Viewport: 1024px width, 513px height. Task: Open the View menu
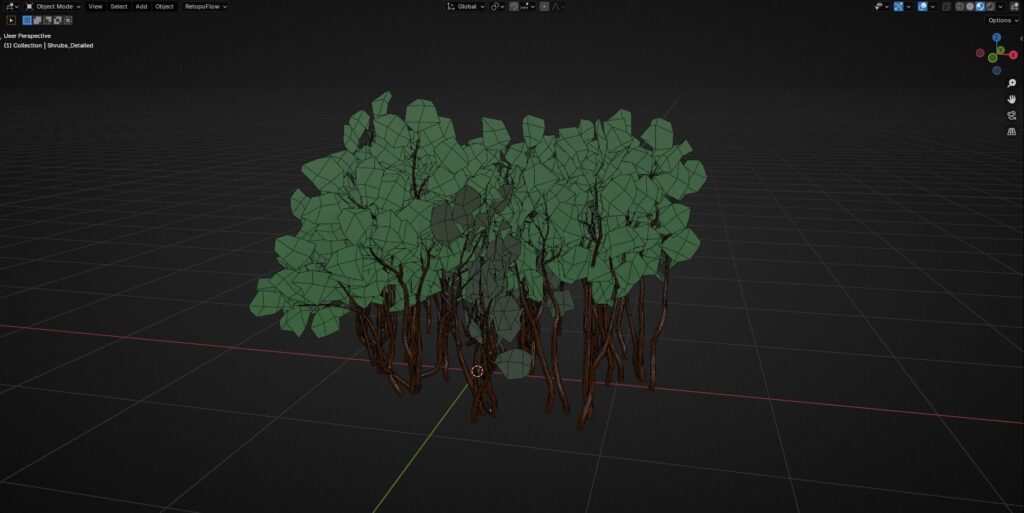click(x=95, y=6)
